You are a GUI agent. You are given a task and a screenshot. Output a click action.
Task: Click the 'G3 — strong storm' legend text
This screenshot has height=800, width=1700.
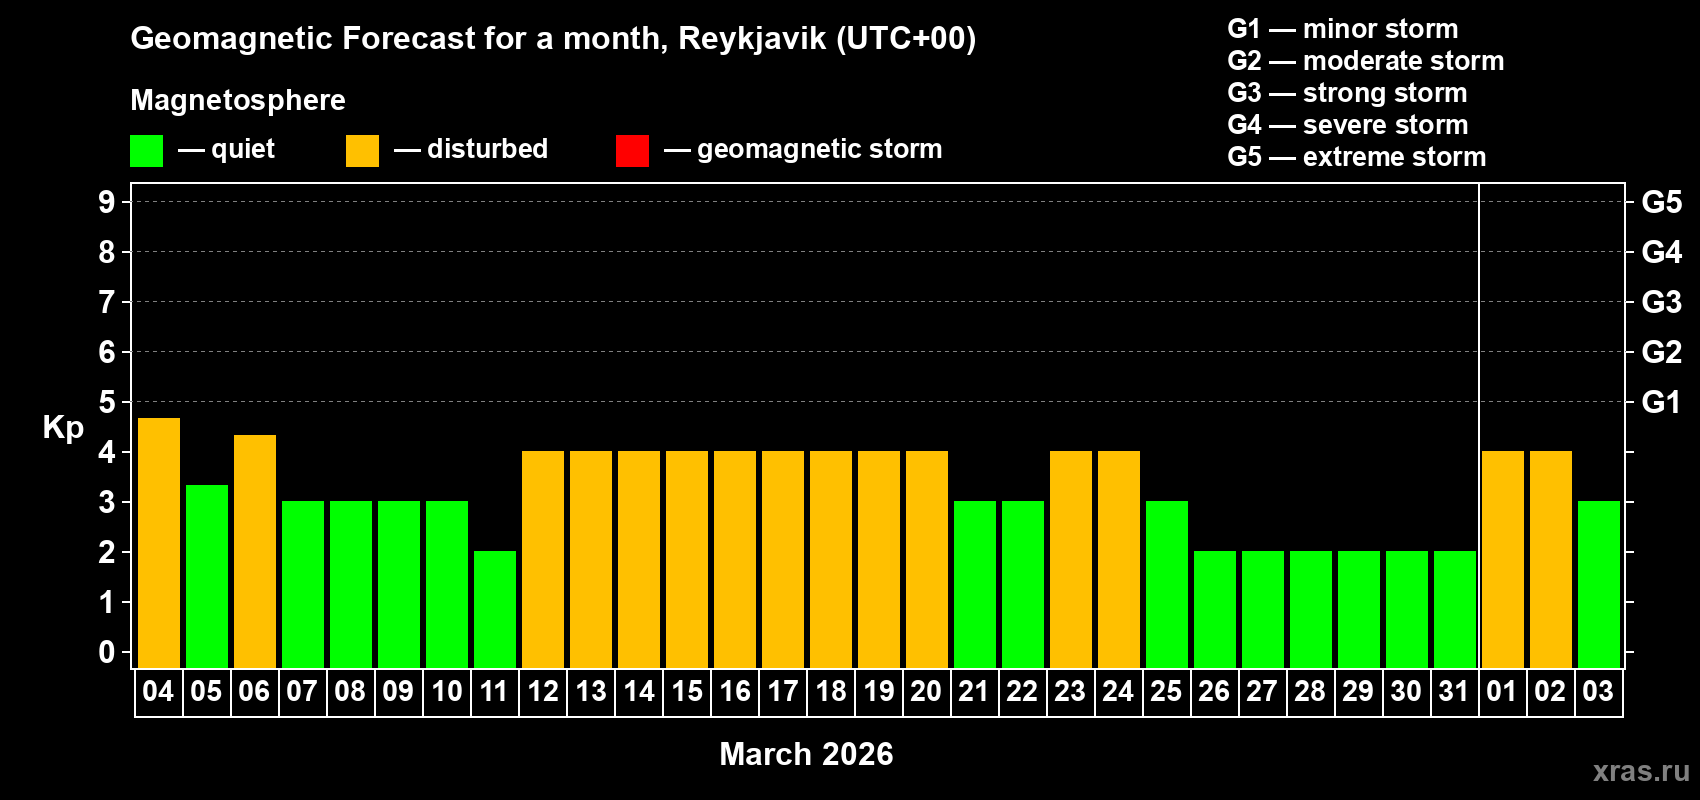(x=1347, y=93)
